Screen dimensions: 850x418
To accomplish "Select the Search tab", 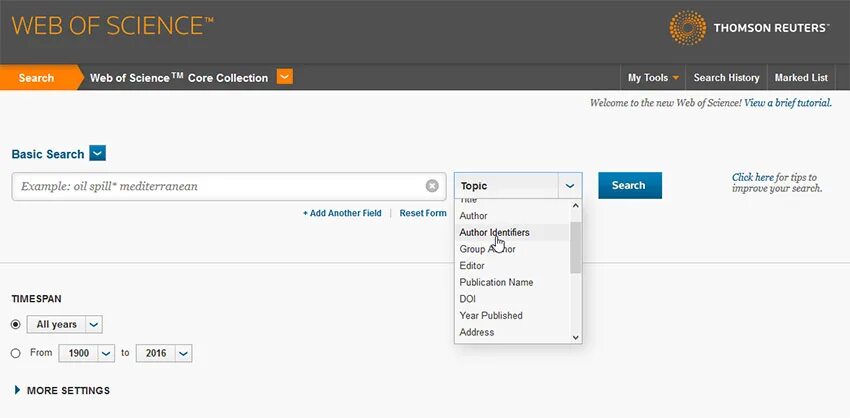I will click(x=37, y=78).
